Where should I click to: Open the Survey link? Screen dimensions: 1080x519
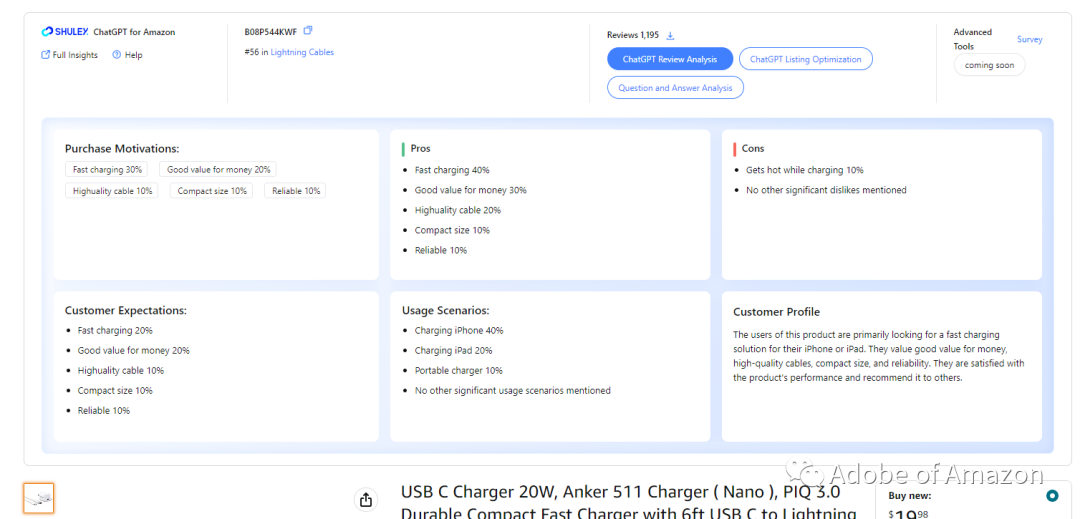tap(1030, 39)
